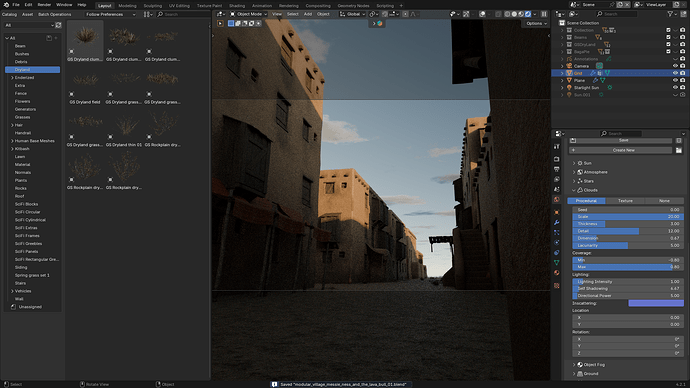Image resolution: width=690 pixels, height=388 pixels.
Task: Open the Scene properties tab
Action: [x=557, y=190]
